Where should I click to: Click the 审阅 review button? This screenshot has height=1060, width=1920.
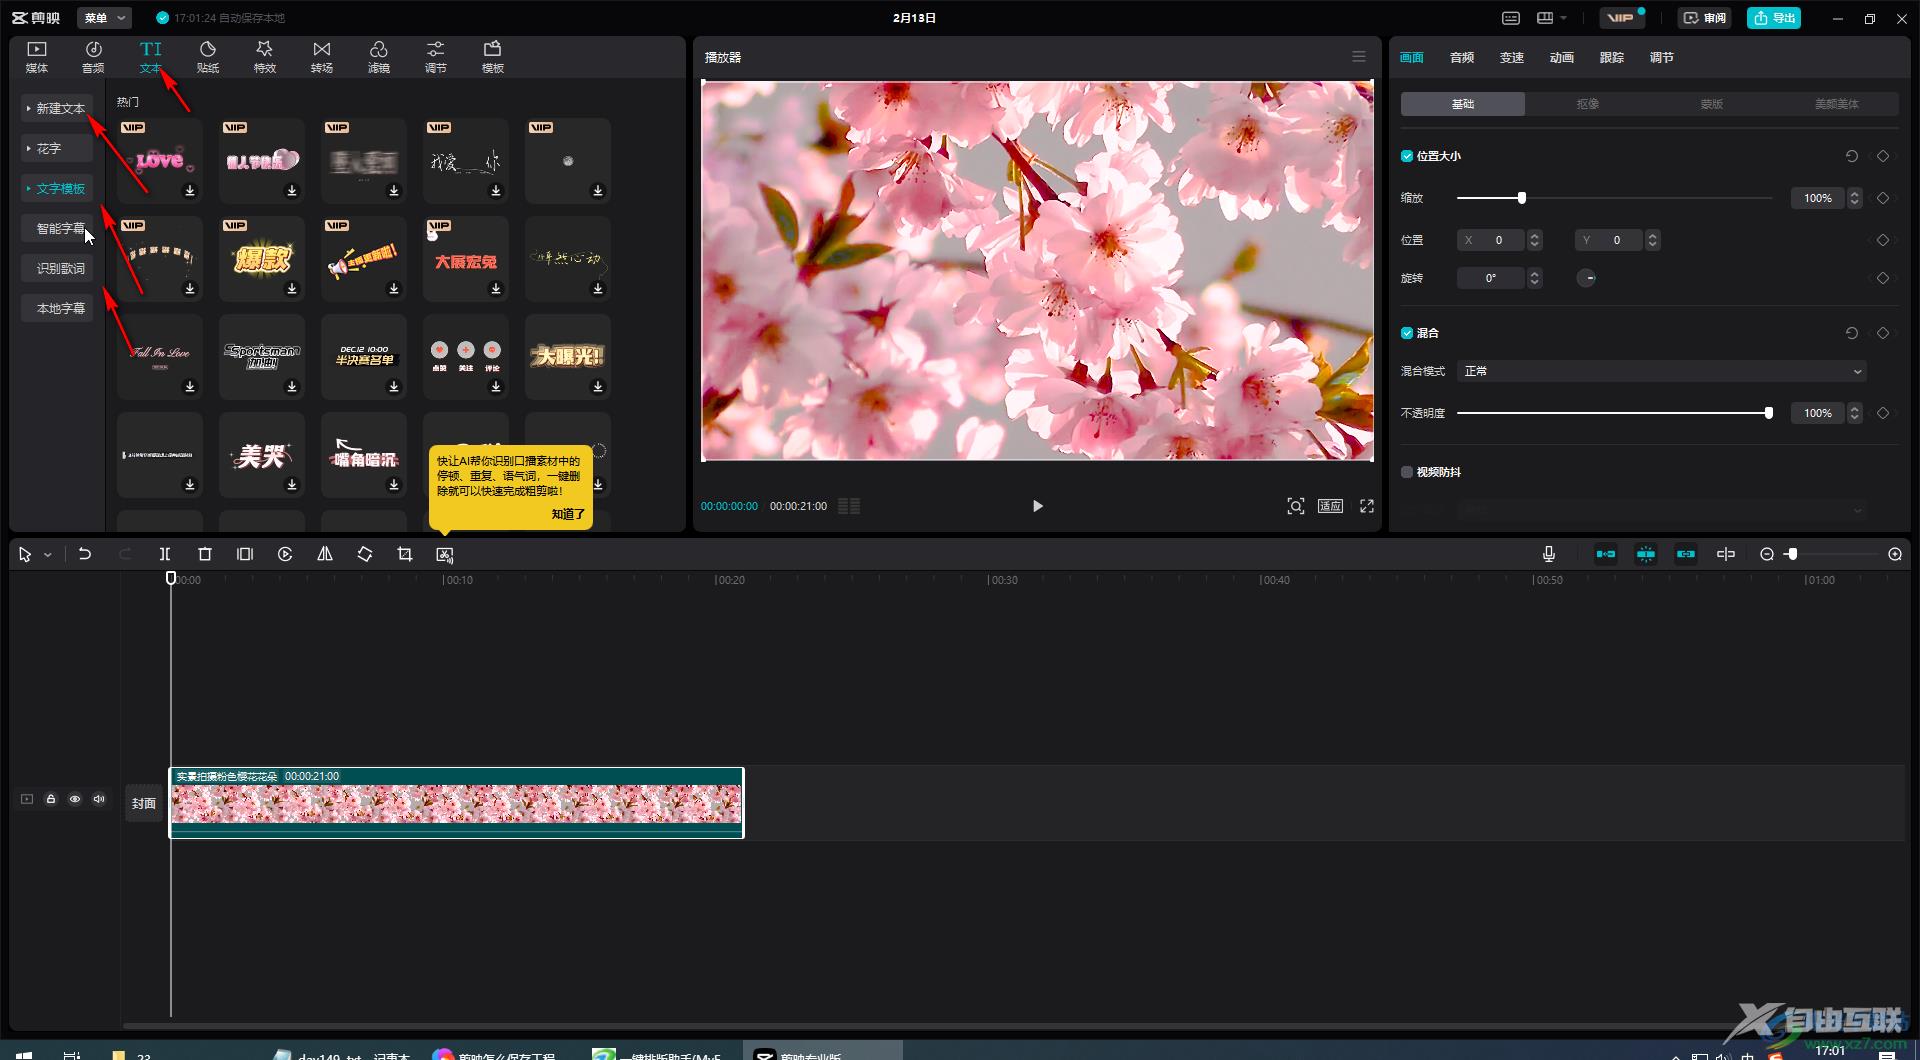tap(1705, 18)
